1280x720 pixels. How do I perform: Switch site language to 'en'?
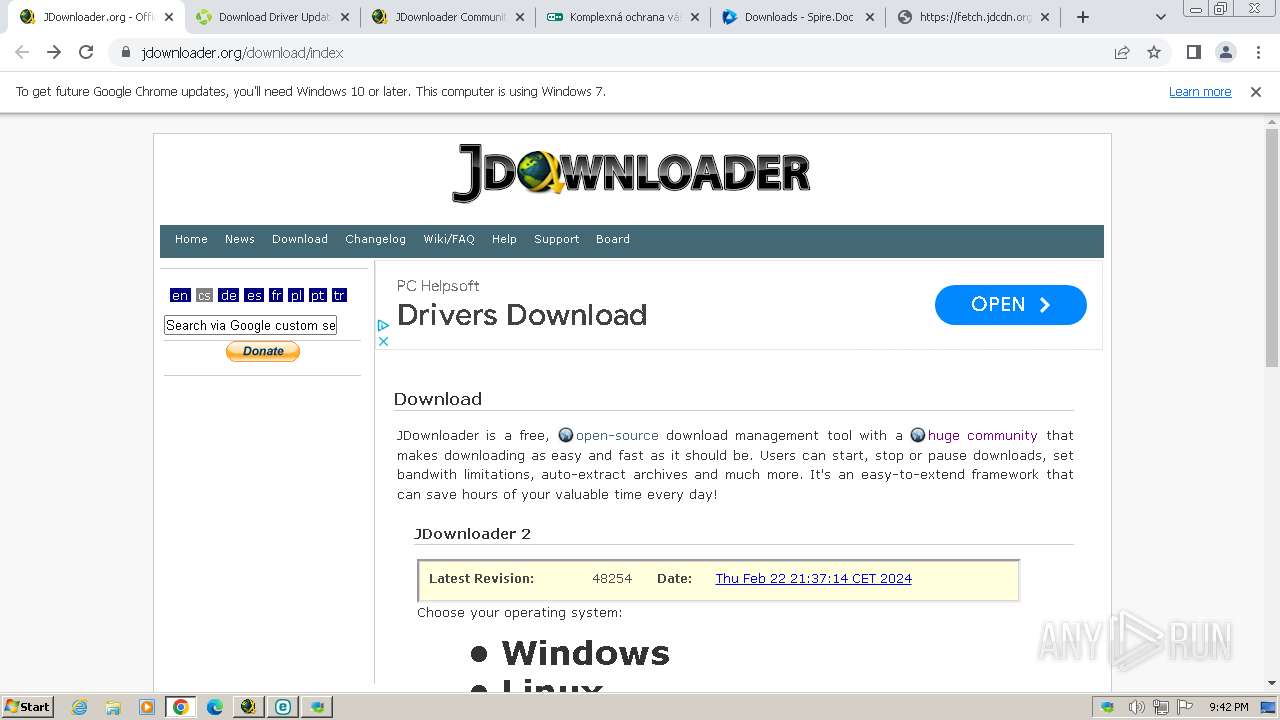click(x=180, y=295)
